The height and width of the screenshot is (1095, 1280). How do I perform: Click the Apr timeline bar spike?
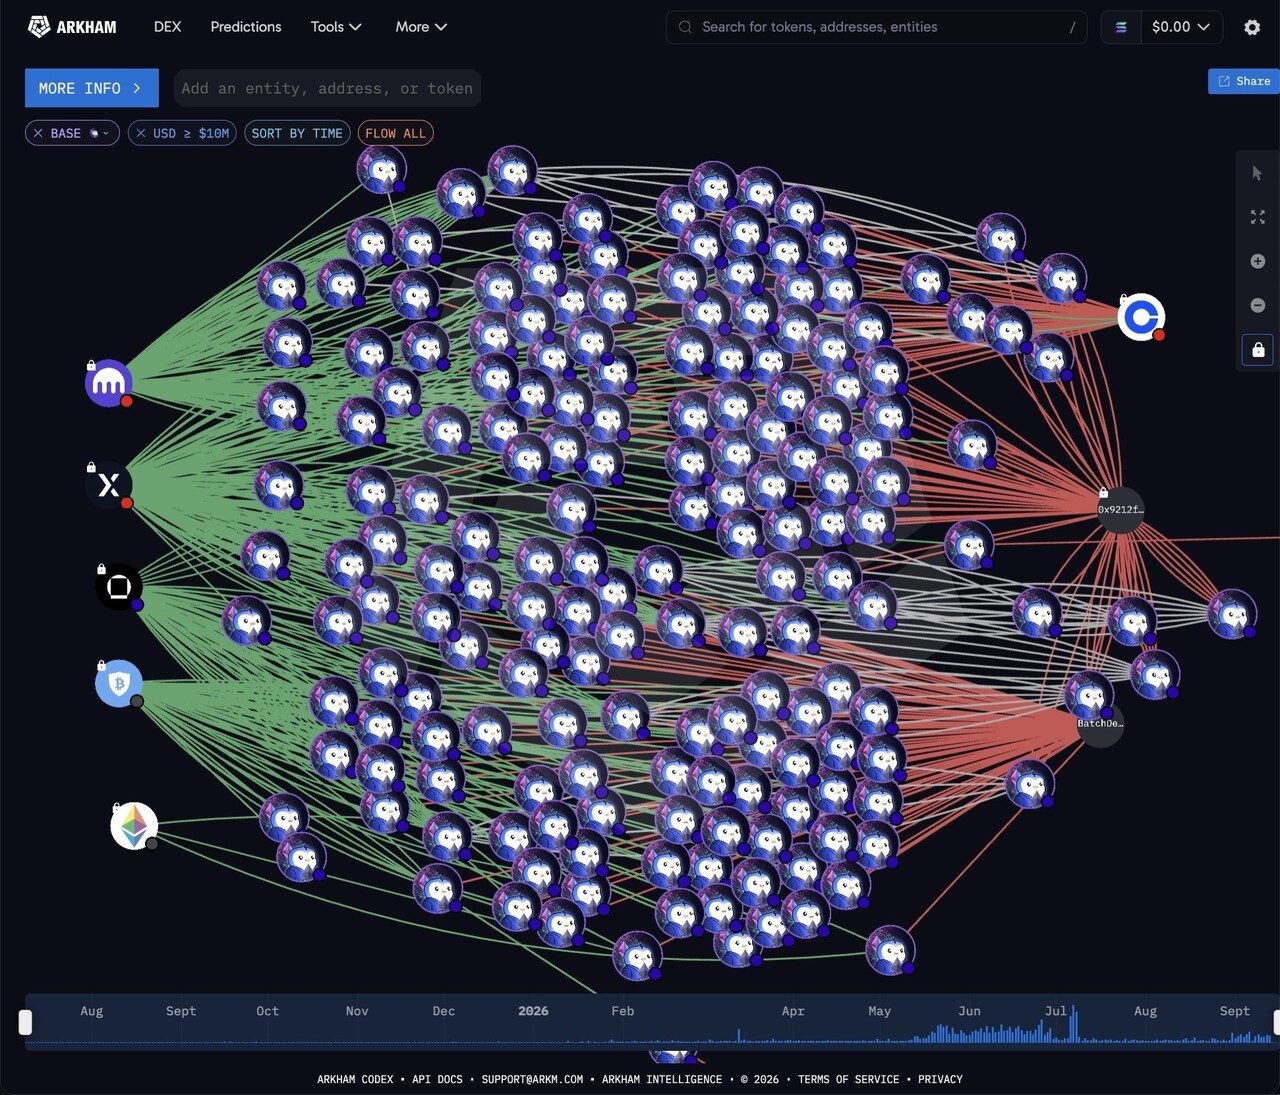click(x=739, y=1035)
